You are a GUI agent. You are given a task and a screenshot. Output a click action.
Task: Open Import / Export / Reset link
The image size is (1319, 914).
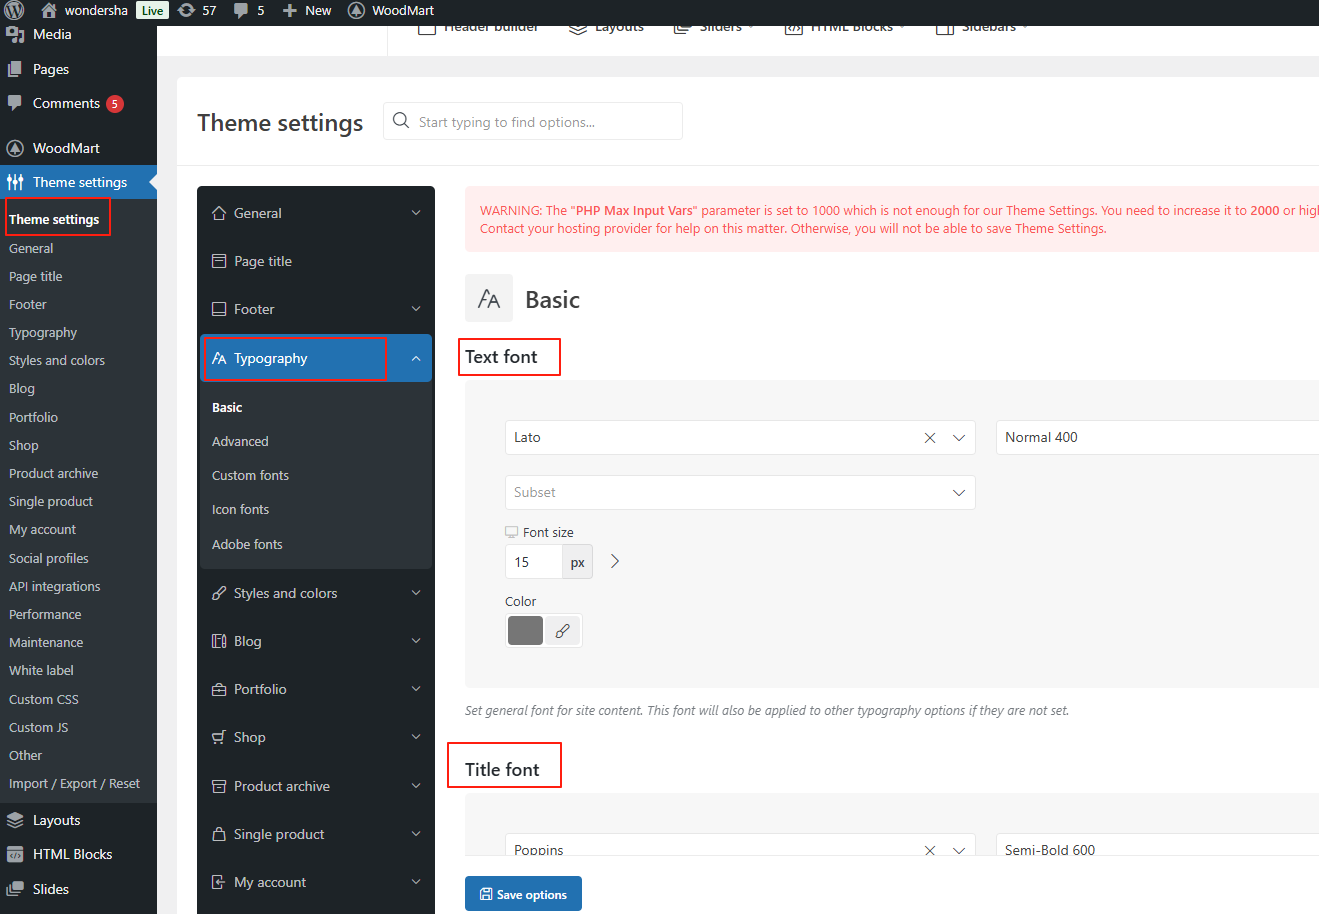pyautogui.click(x=74, y=784)
